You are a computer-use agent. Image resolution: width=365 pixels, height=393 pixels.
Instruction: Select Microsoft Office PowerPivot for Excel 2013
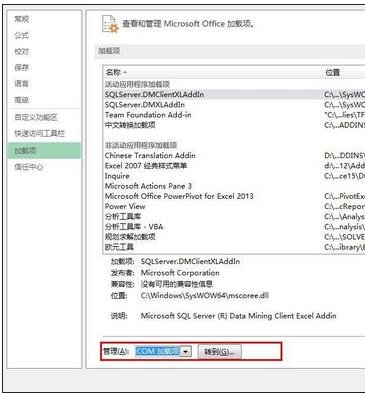click(x=234, y=196)
